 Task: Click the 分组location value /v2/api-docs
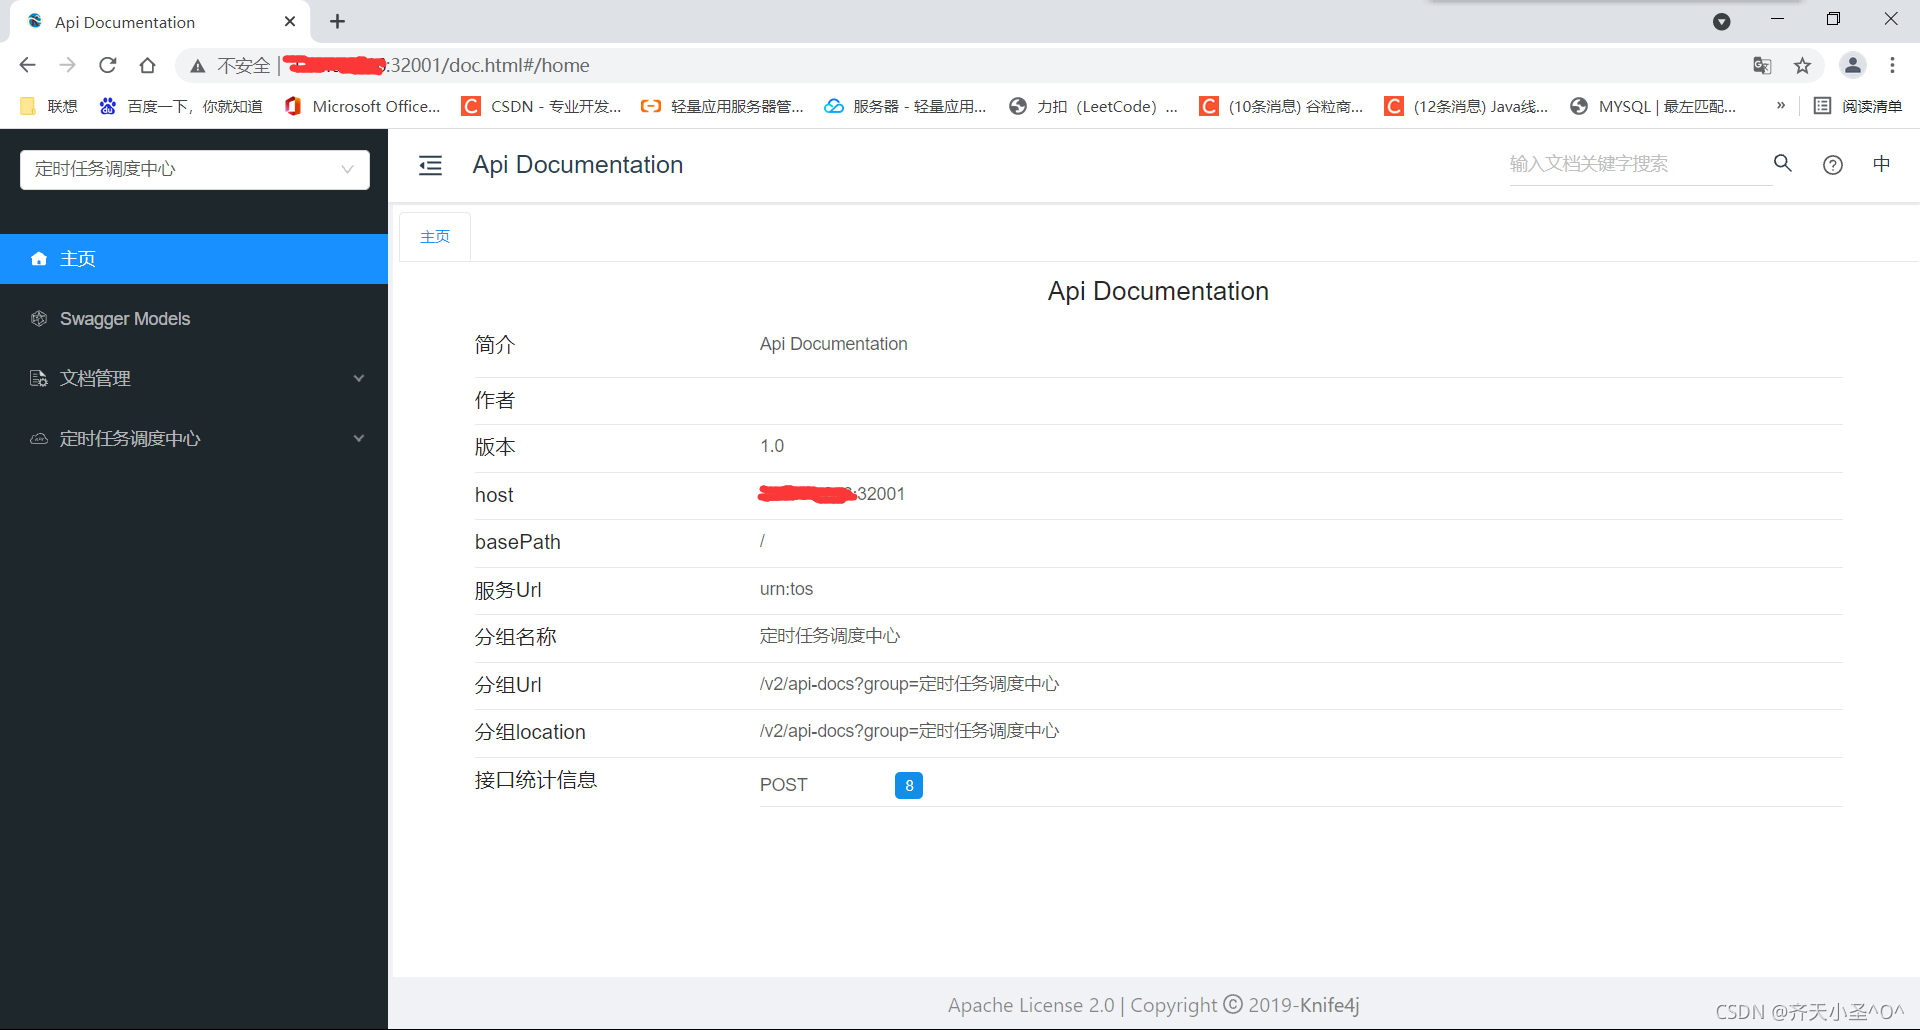pyautogui.click(x=909, y=731)
